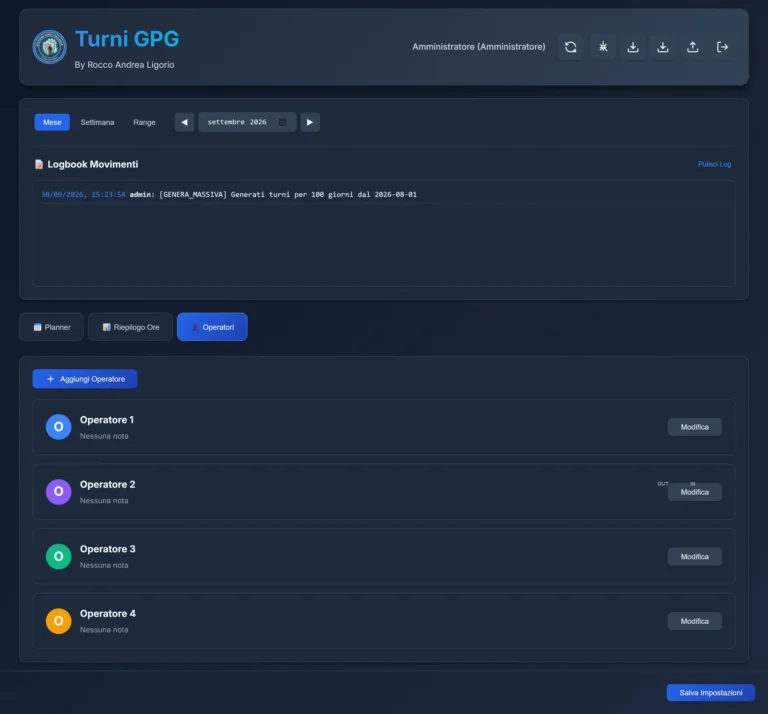This screenshot has width=768, height=714.
Task: Click Aggiungi Operatore button
Action: pyautogui.click(x=85, y=379)
